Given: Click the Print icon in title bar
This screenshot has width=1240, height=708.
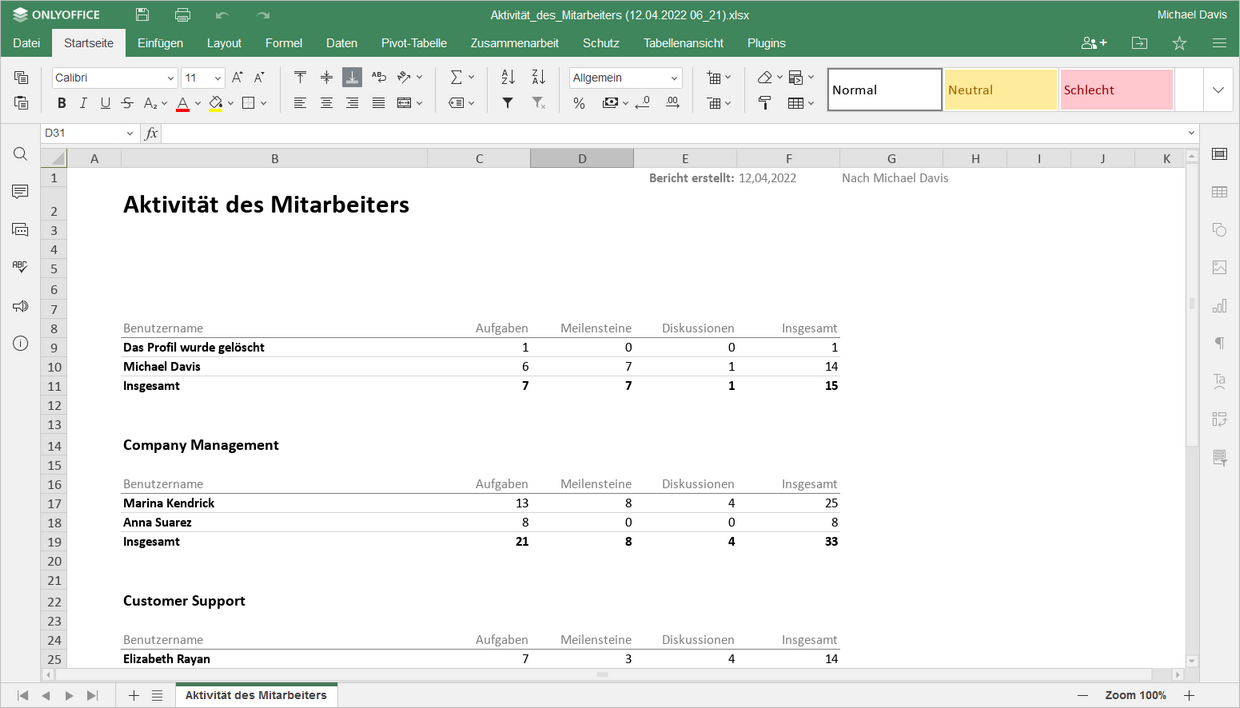Looking at the screenshot, I should click(182, 15).
